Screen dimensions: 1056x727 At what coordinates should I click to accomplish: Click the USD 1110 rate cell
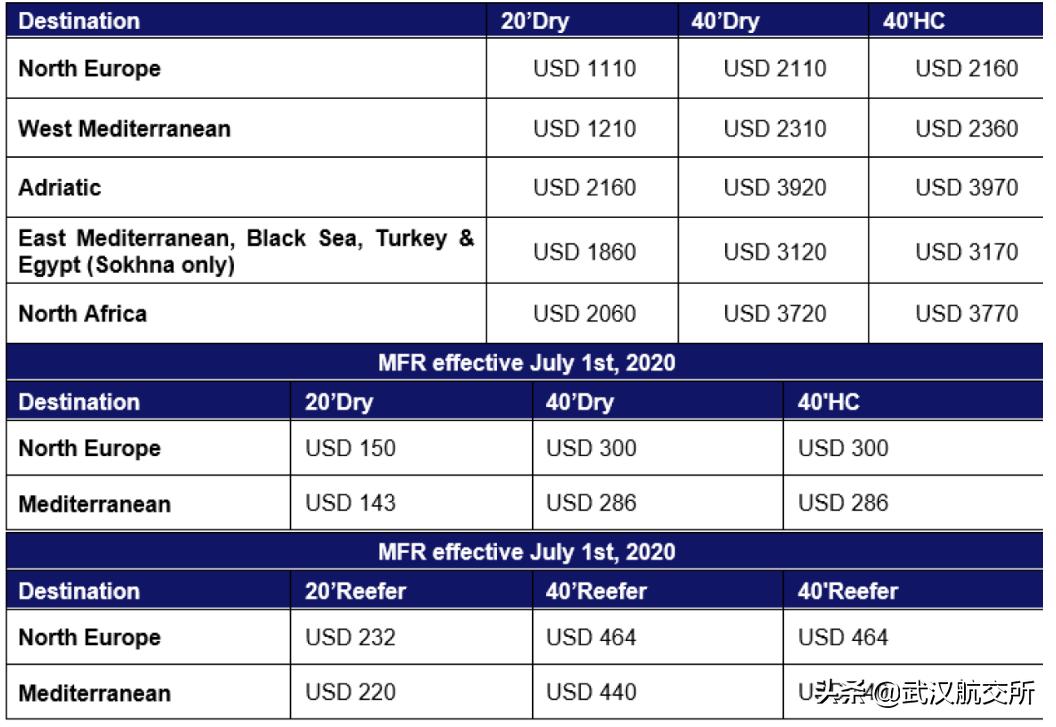584,69
